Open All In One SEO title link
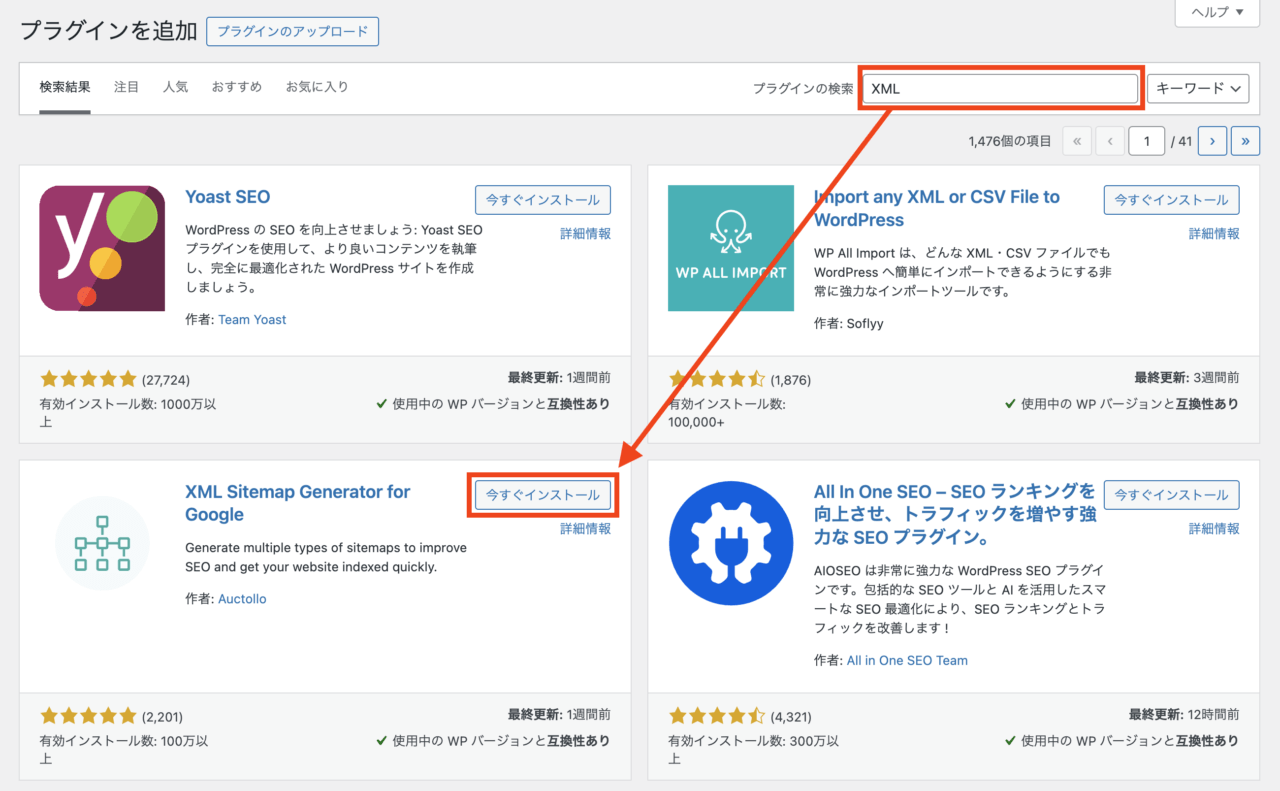 pyautogui.click(x=955, y=514)
